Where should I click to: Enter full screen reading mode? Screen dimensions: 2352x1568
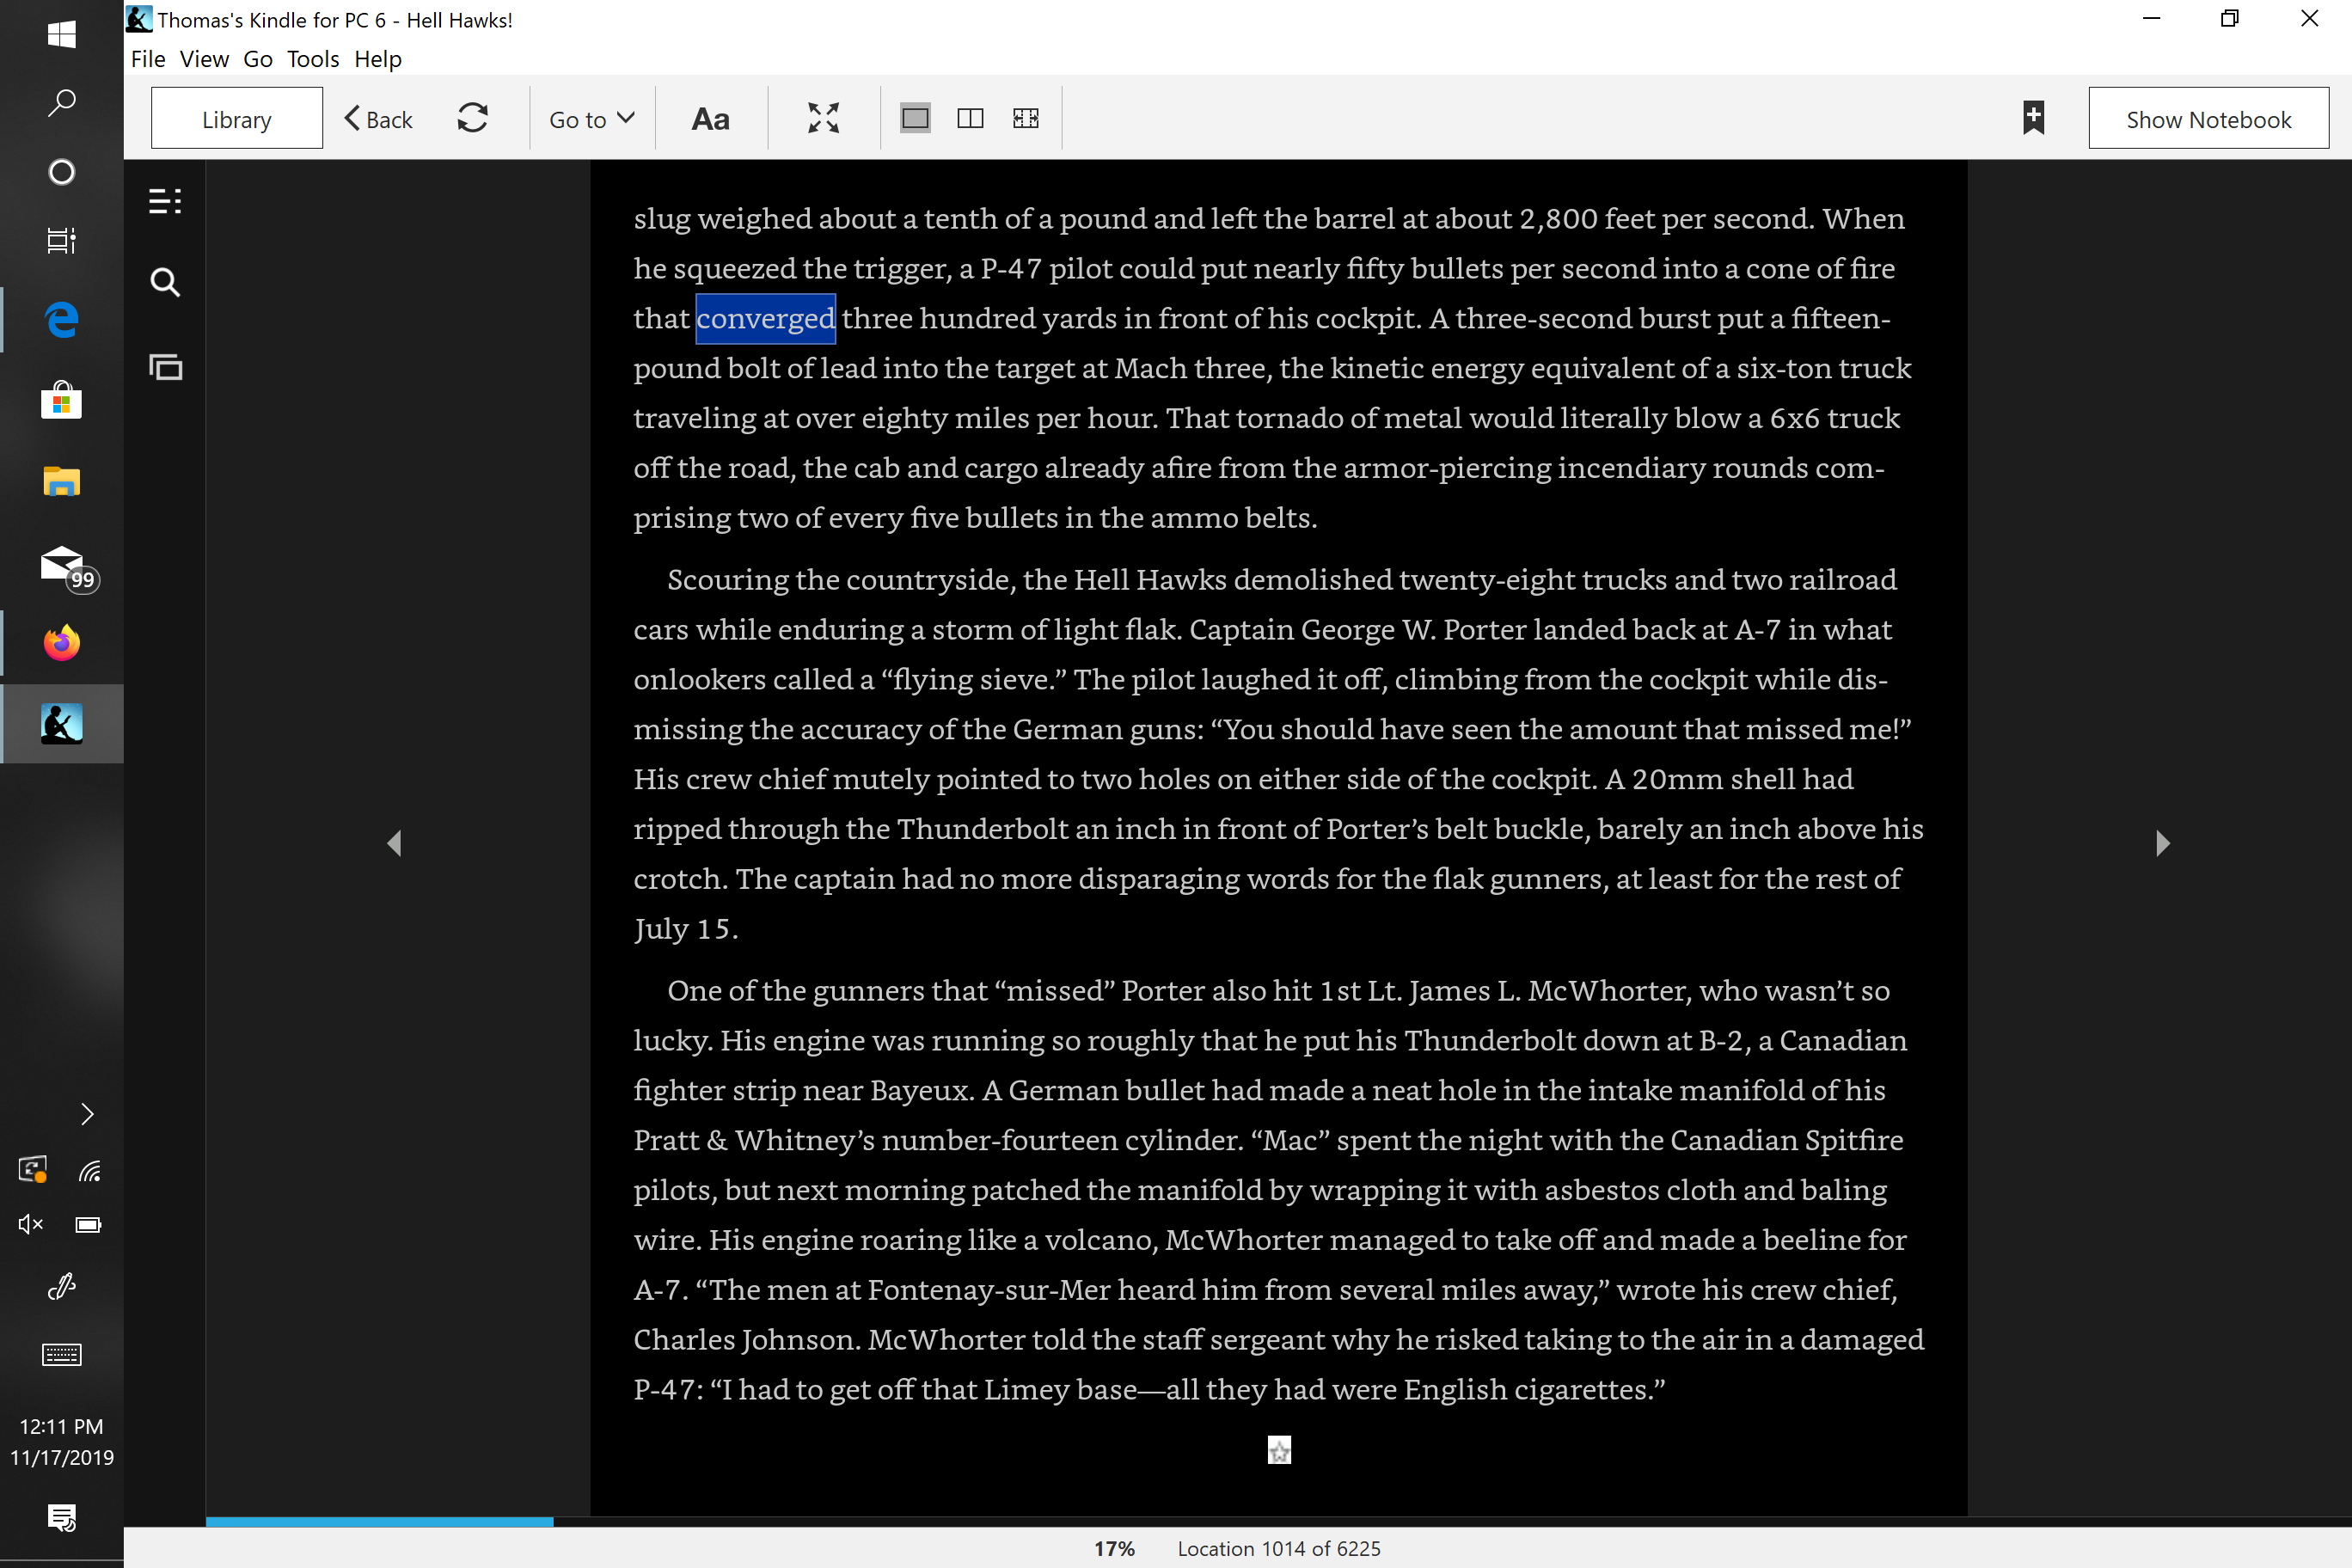pyautogui.click(x=823, y=118)
